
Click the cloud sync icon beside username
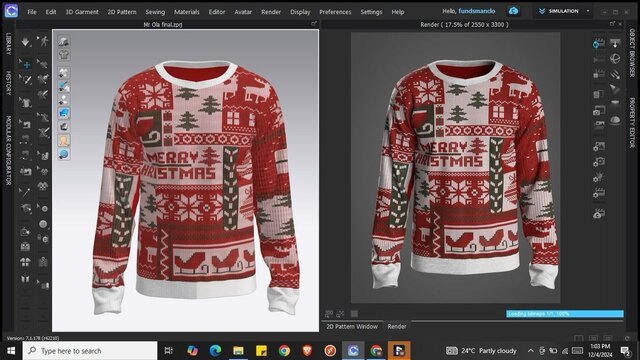[513, 11]
